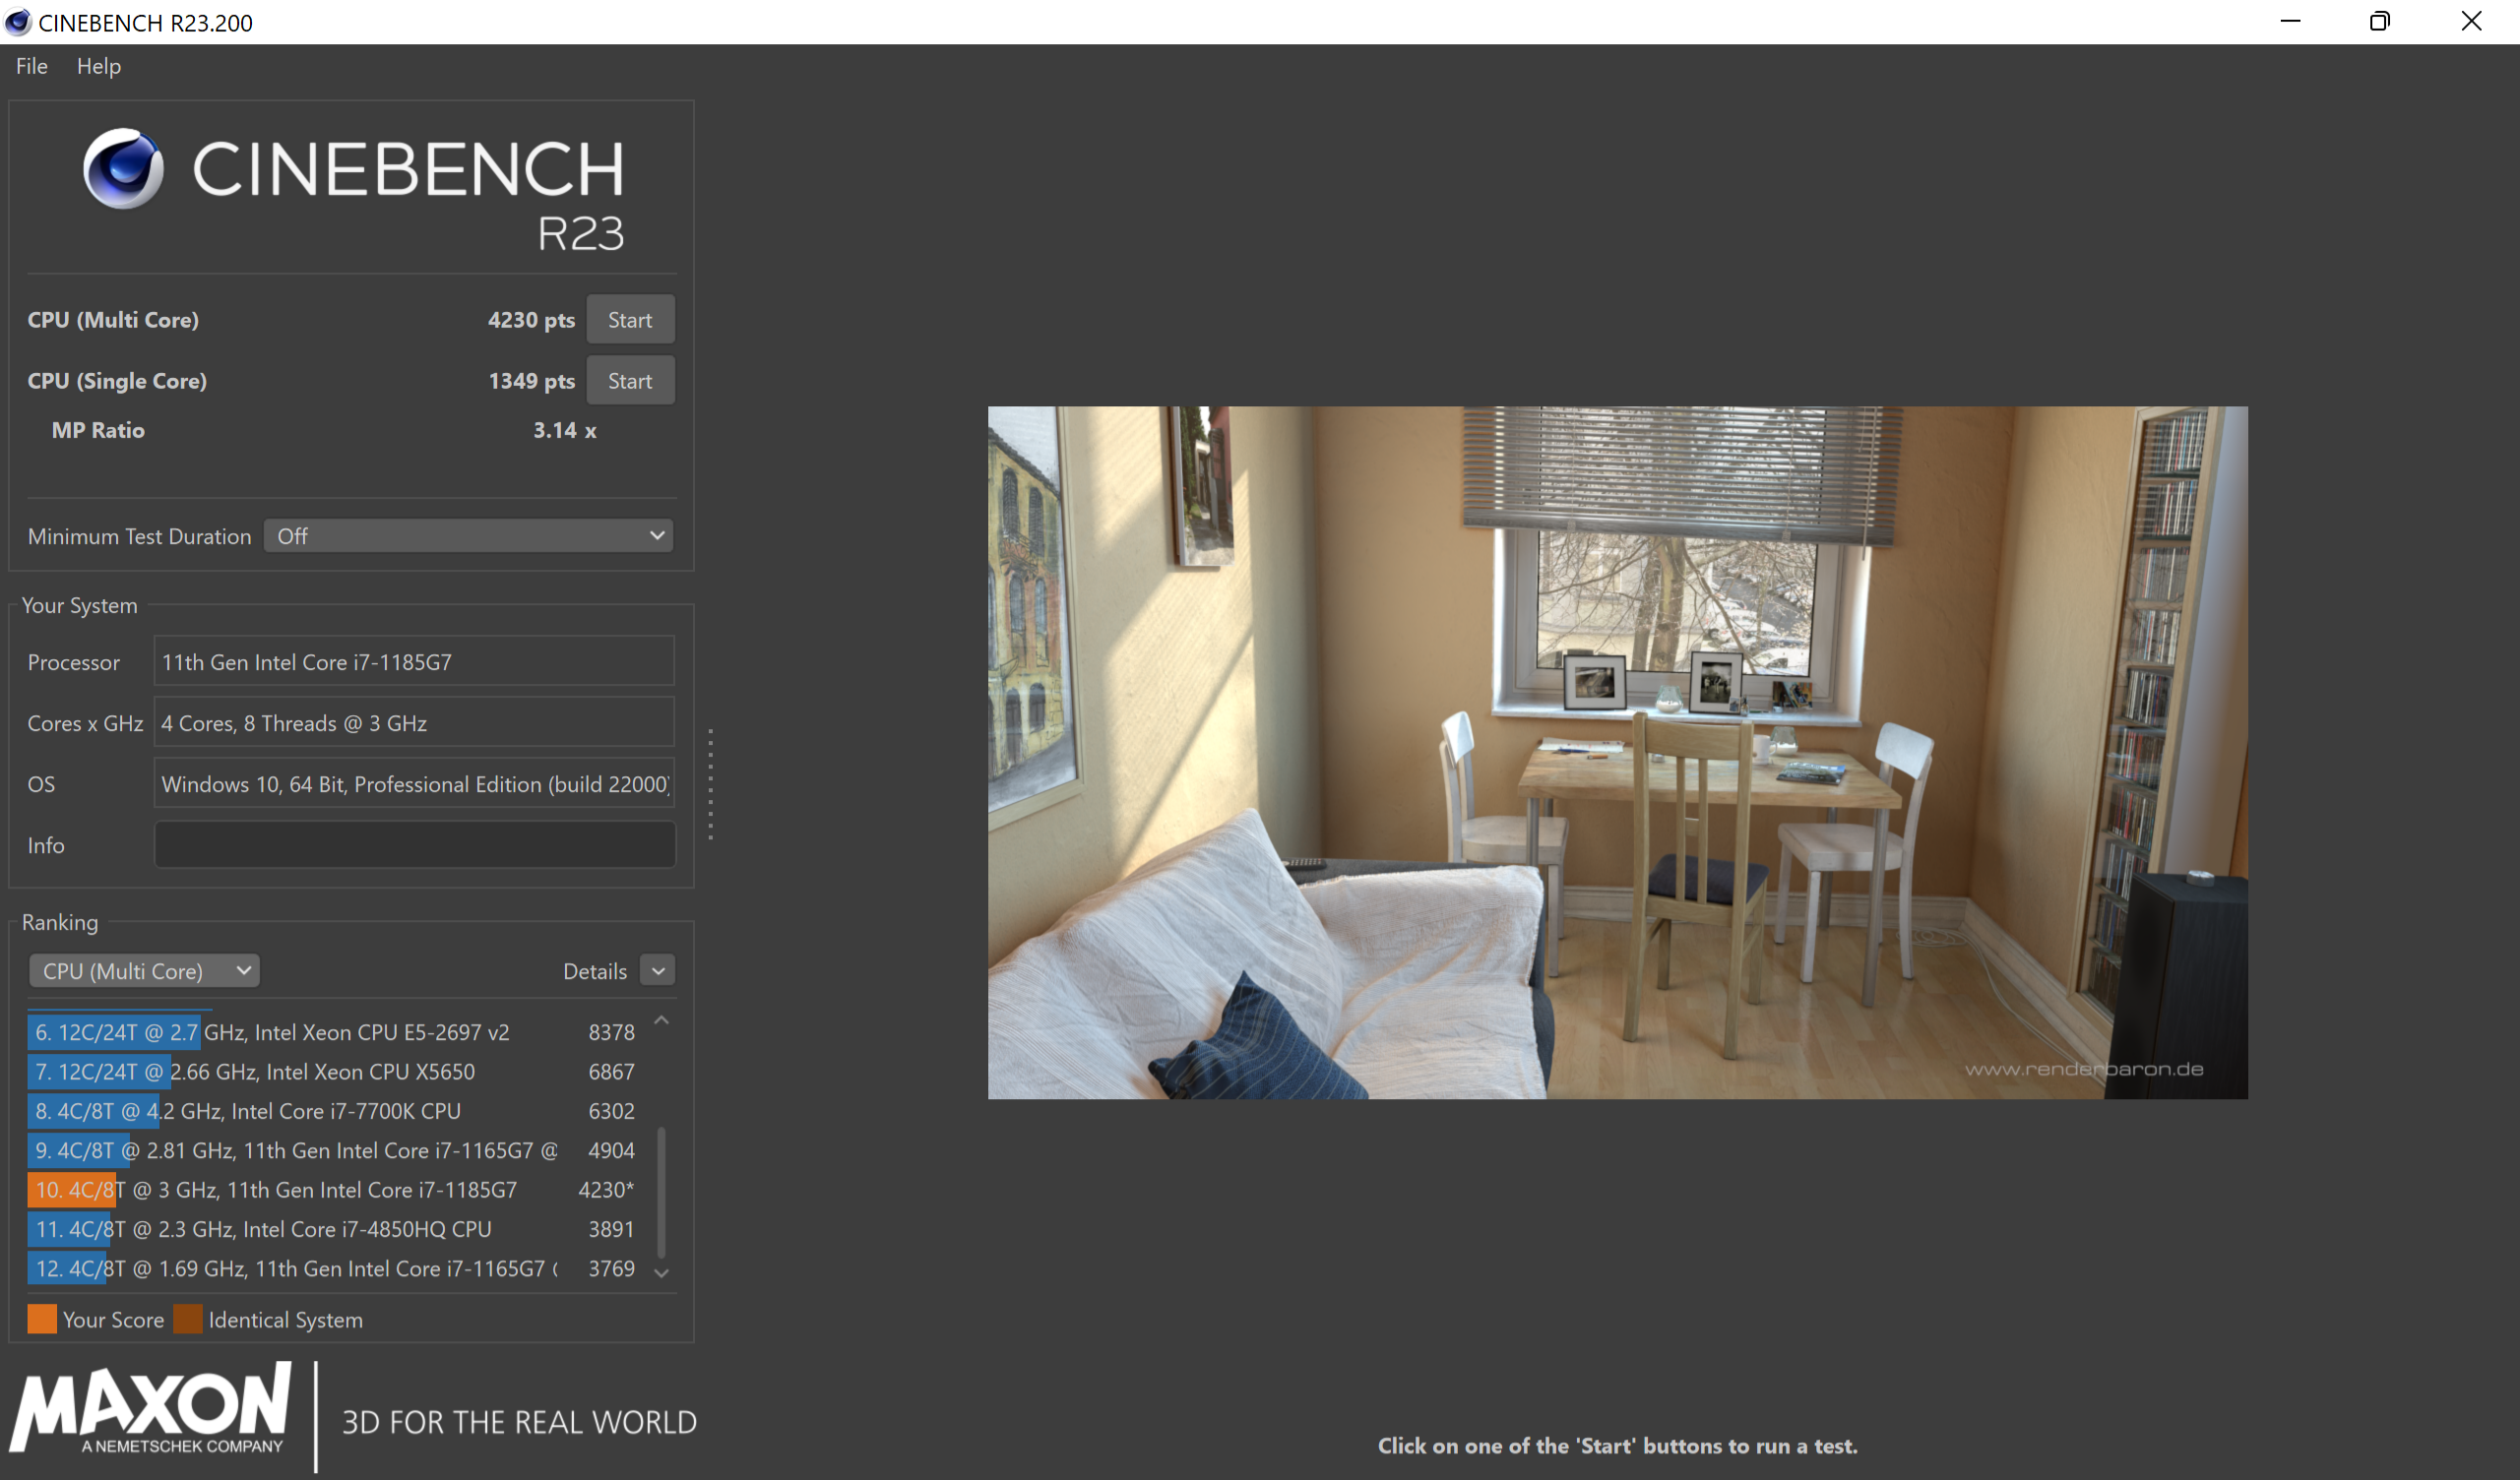Viewport: 2520px width, 1480px height.
Task: Click the 1349 pts single core score
Action: pos(531,381)
